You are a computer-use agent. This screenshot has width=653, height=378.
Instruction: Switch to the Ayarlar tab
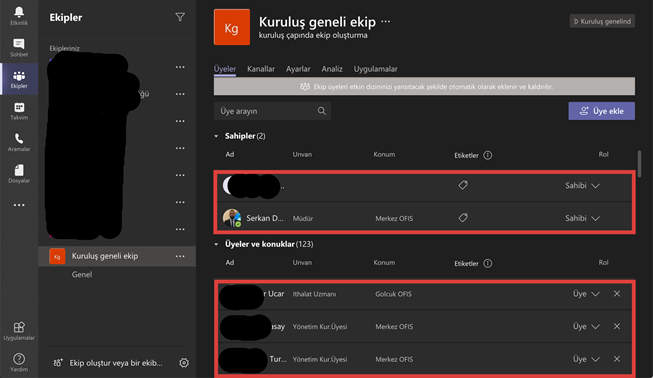298,69
